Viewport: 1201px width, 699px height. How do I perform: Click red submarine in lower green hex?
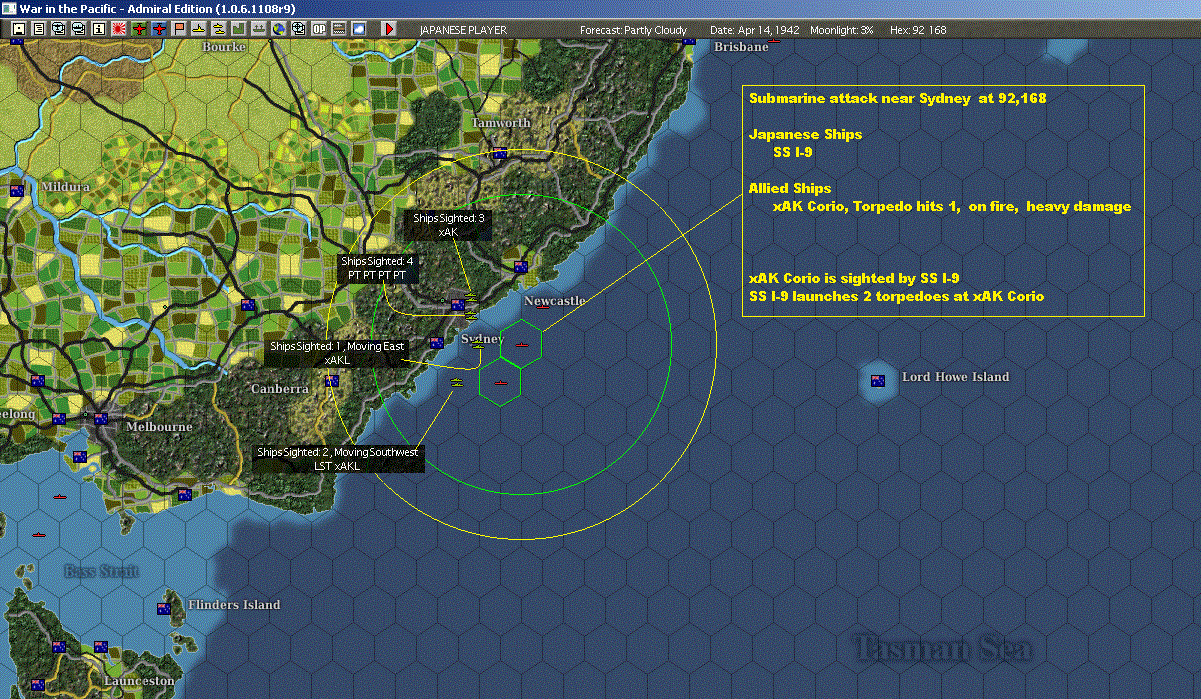coord(501,381)
